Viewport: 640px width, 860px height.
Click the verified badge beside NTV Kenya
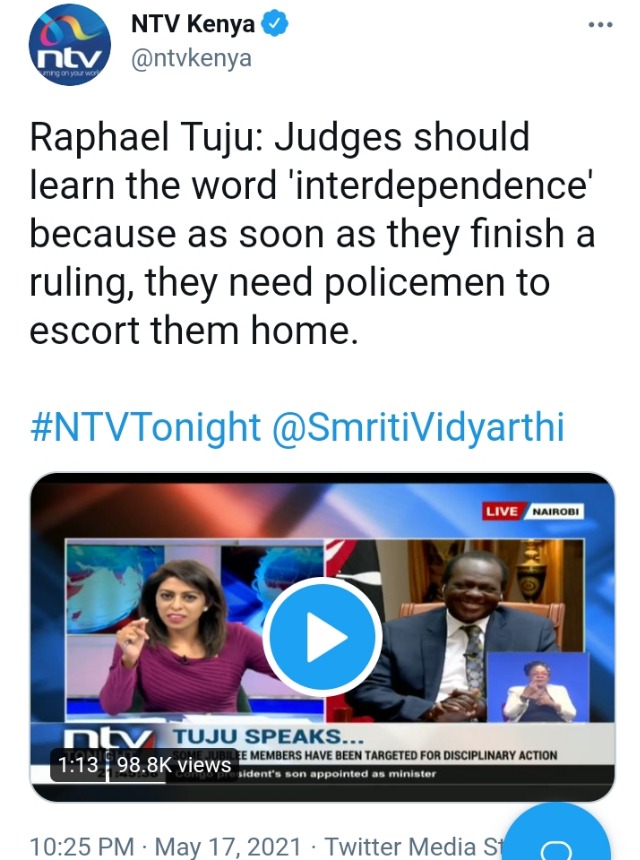click(x=274, y=25)
